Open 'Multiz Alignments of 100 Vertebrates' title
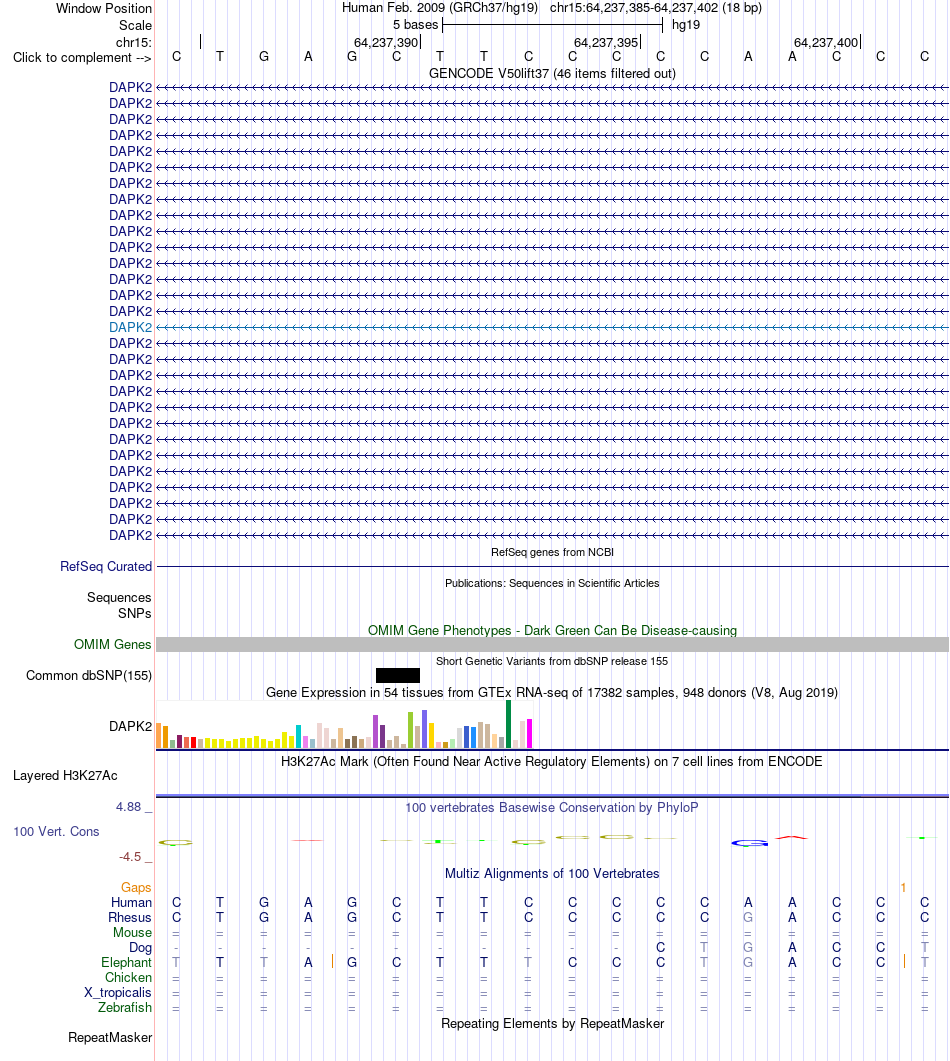The height and width of the screenshot is (1061, 950). click(x=552, y=874)
